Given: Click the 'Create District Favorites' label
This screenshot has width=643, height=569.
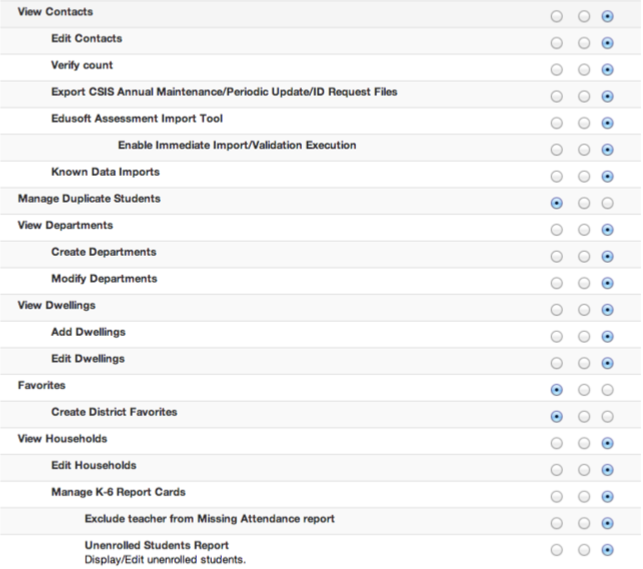Looking at the screenshot, I should tap(114, 412).
